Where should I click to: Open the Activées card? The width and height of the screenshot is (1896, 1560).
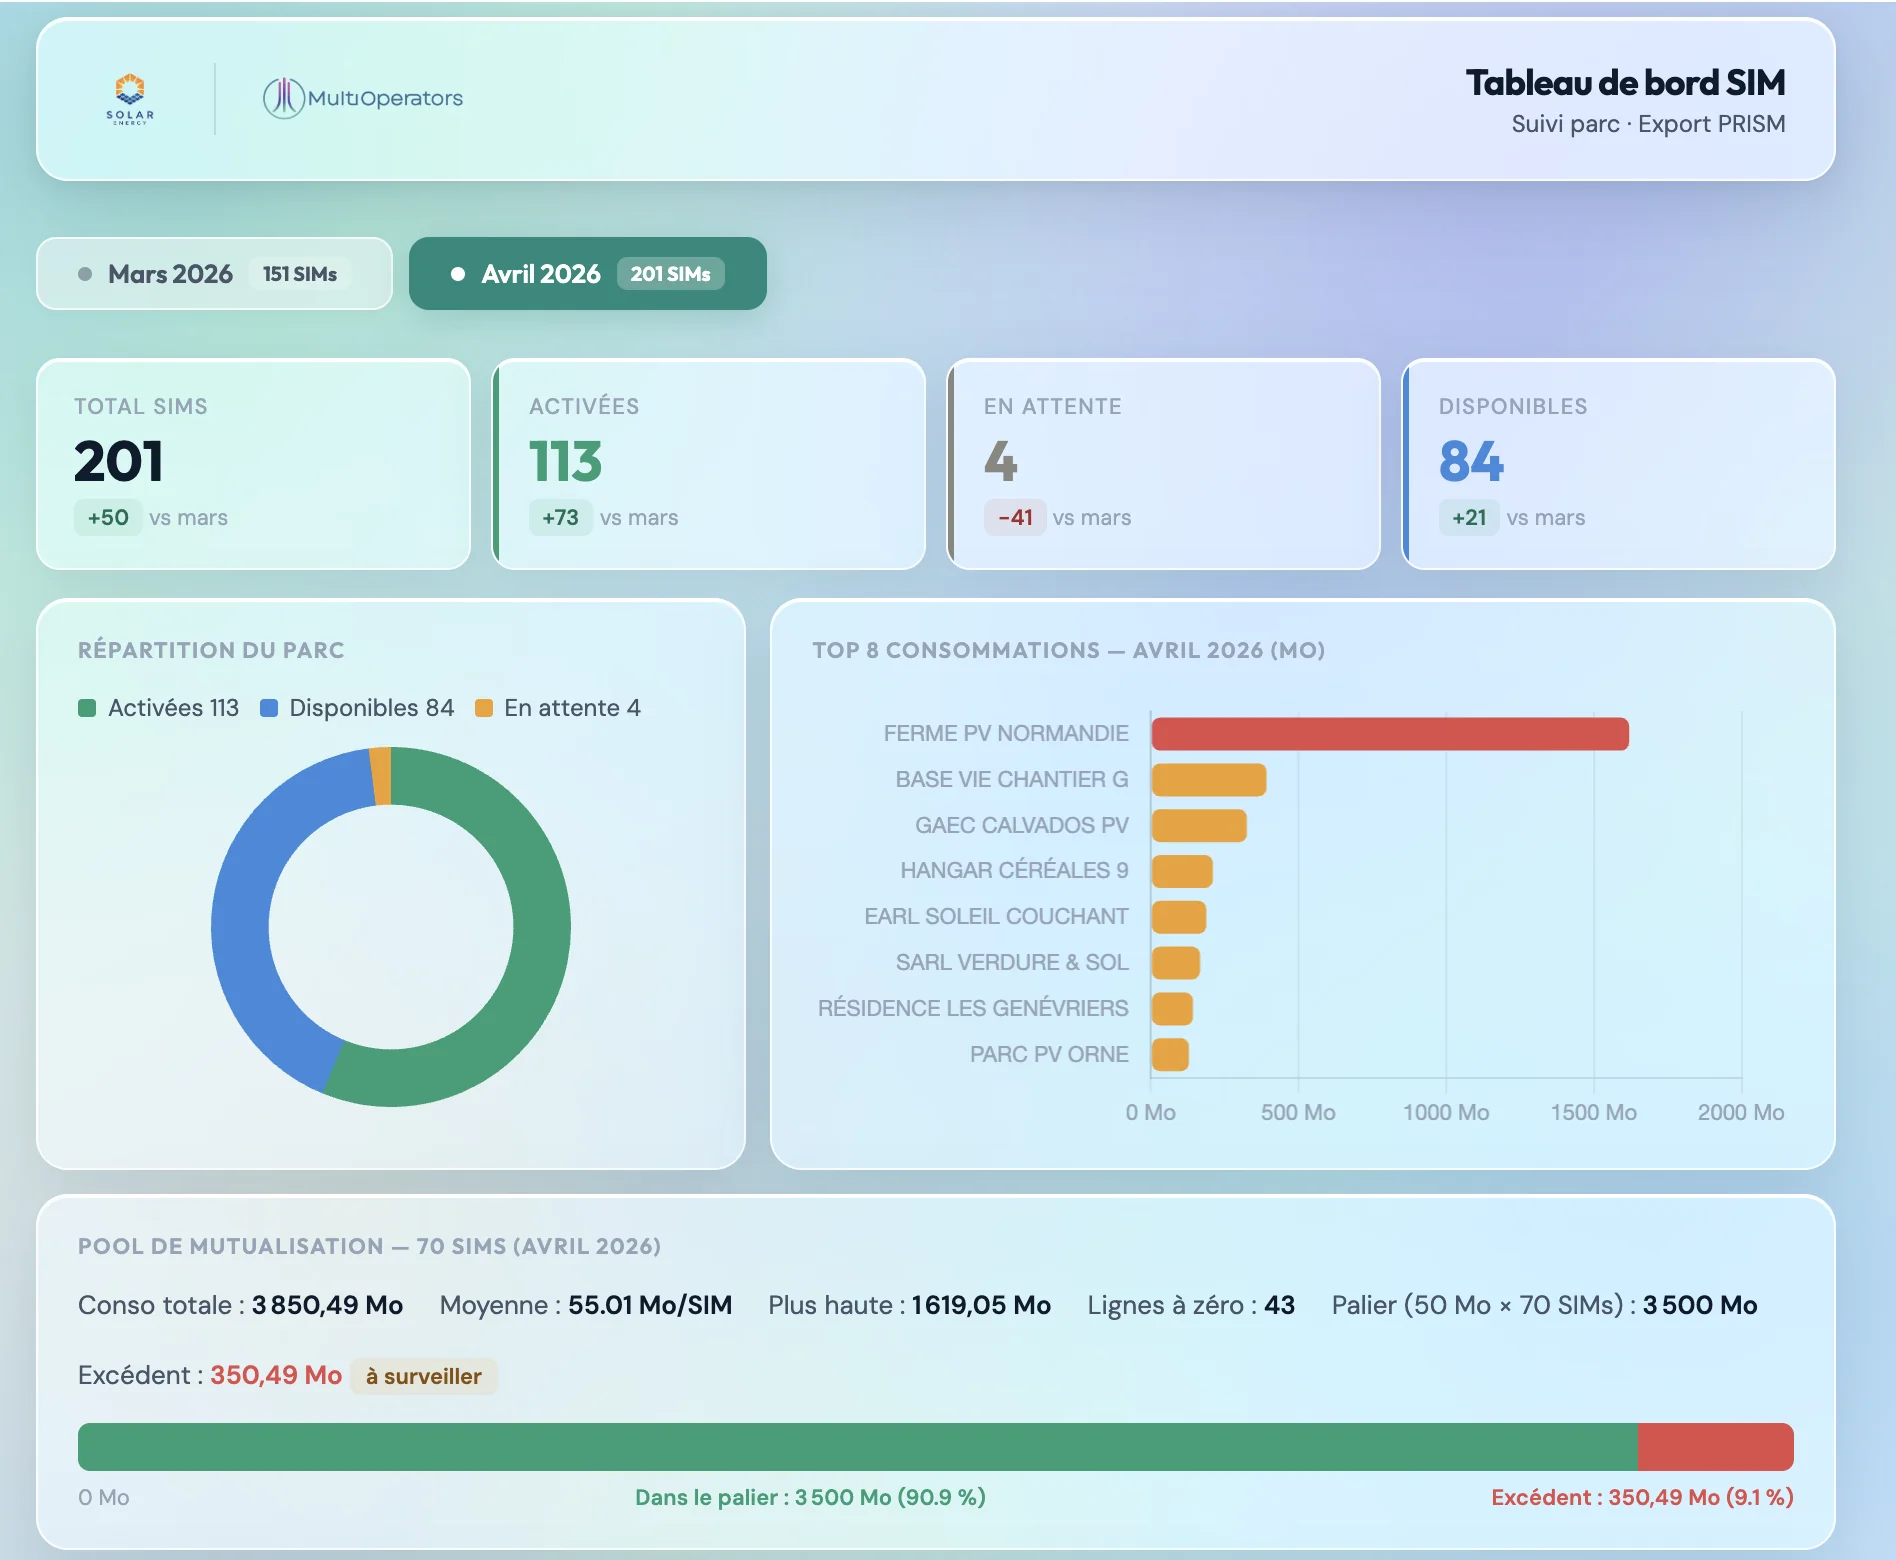tap(709, 464)
